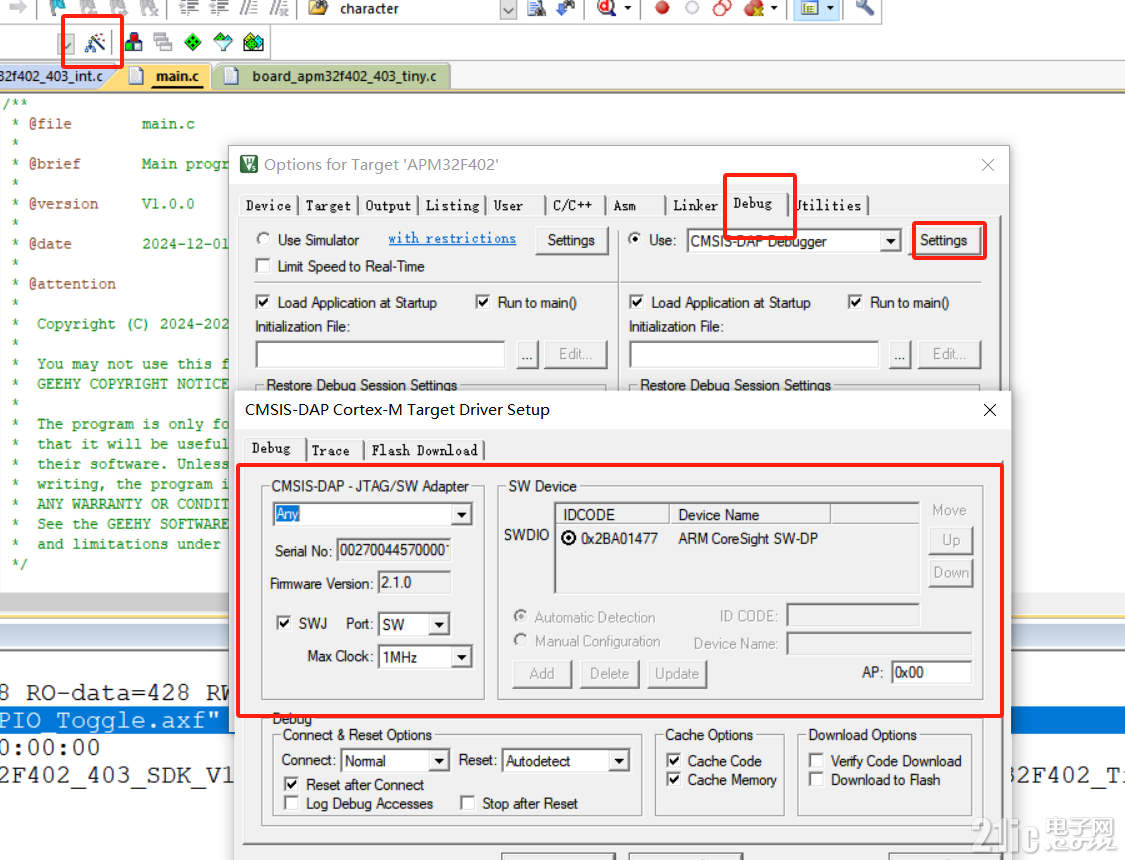1125x860 pixels.
Task: Open Port SW dropdown
Action: click(439, 624)
